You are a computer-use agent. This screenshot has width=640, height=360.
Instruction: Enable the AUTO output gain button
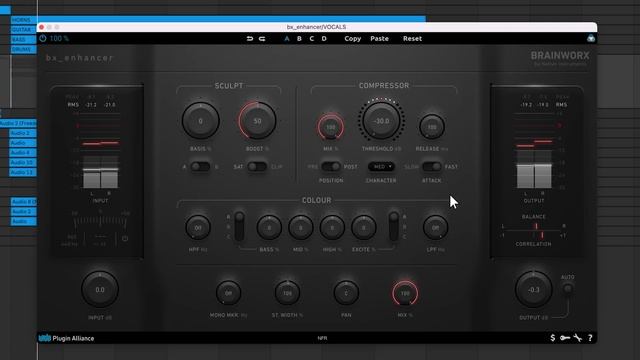coord(567,289)
